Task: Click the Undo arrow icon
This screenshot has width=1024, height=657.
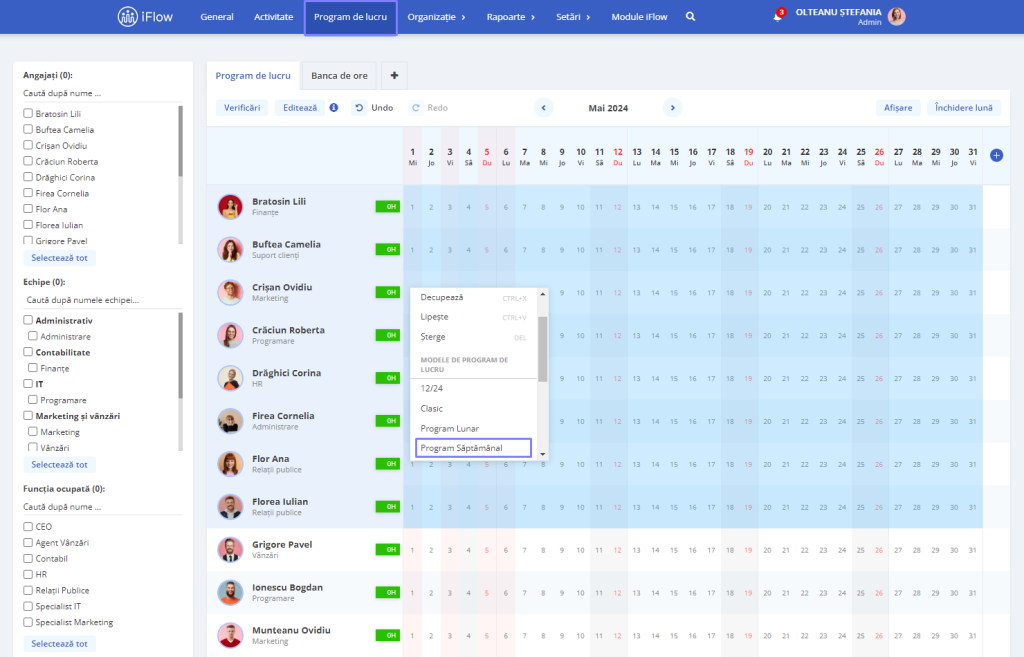Action: pos(359,108)
